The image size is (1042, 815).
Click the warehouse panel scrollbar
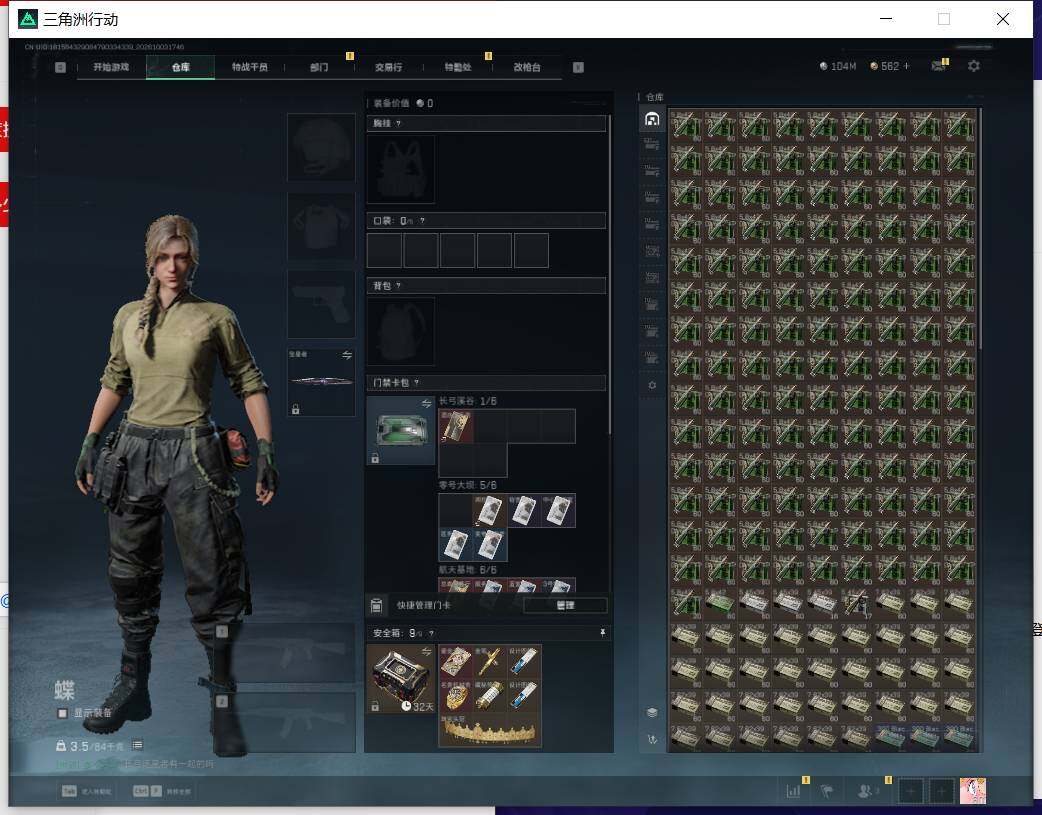[980, 228]
